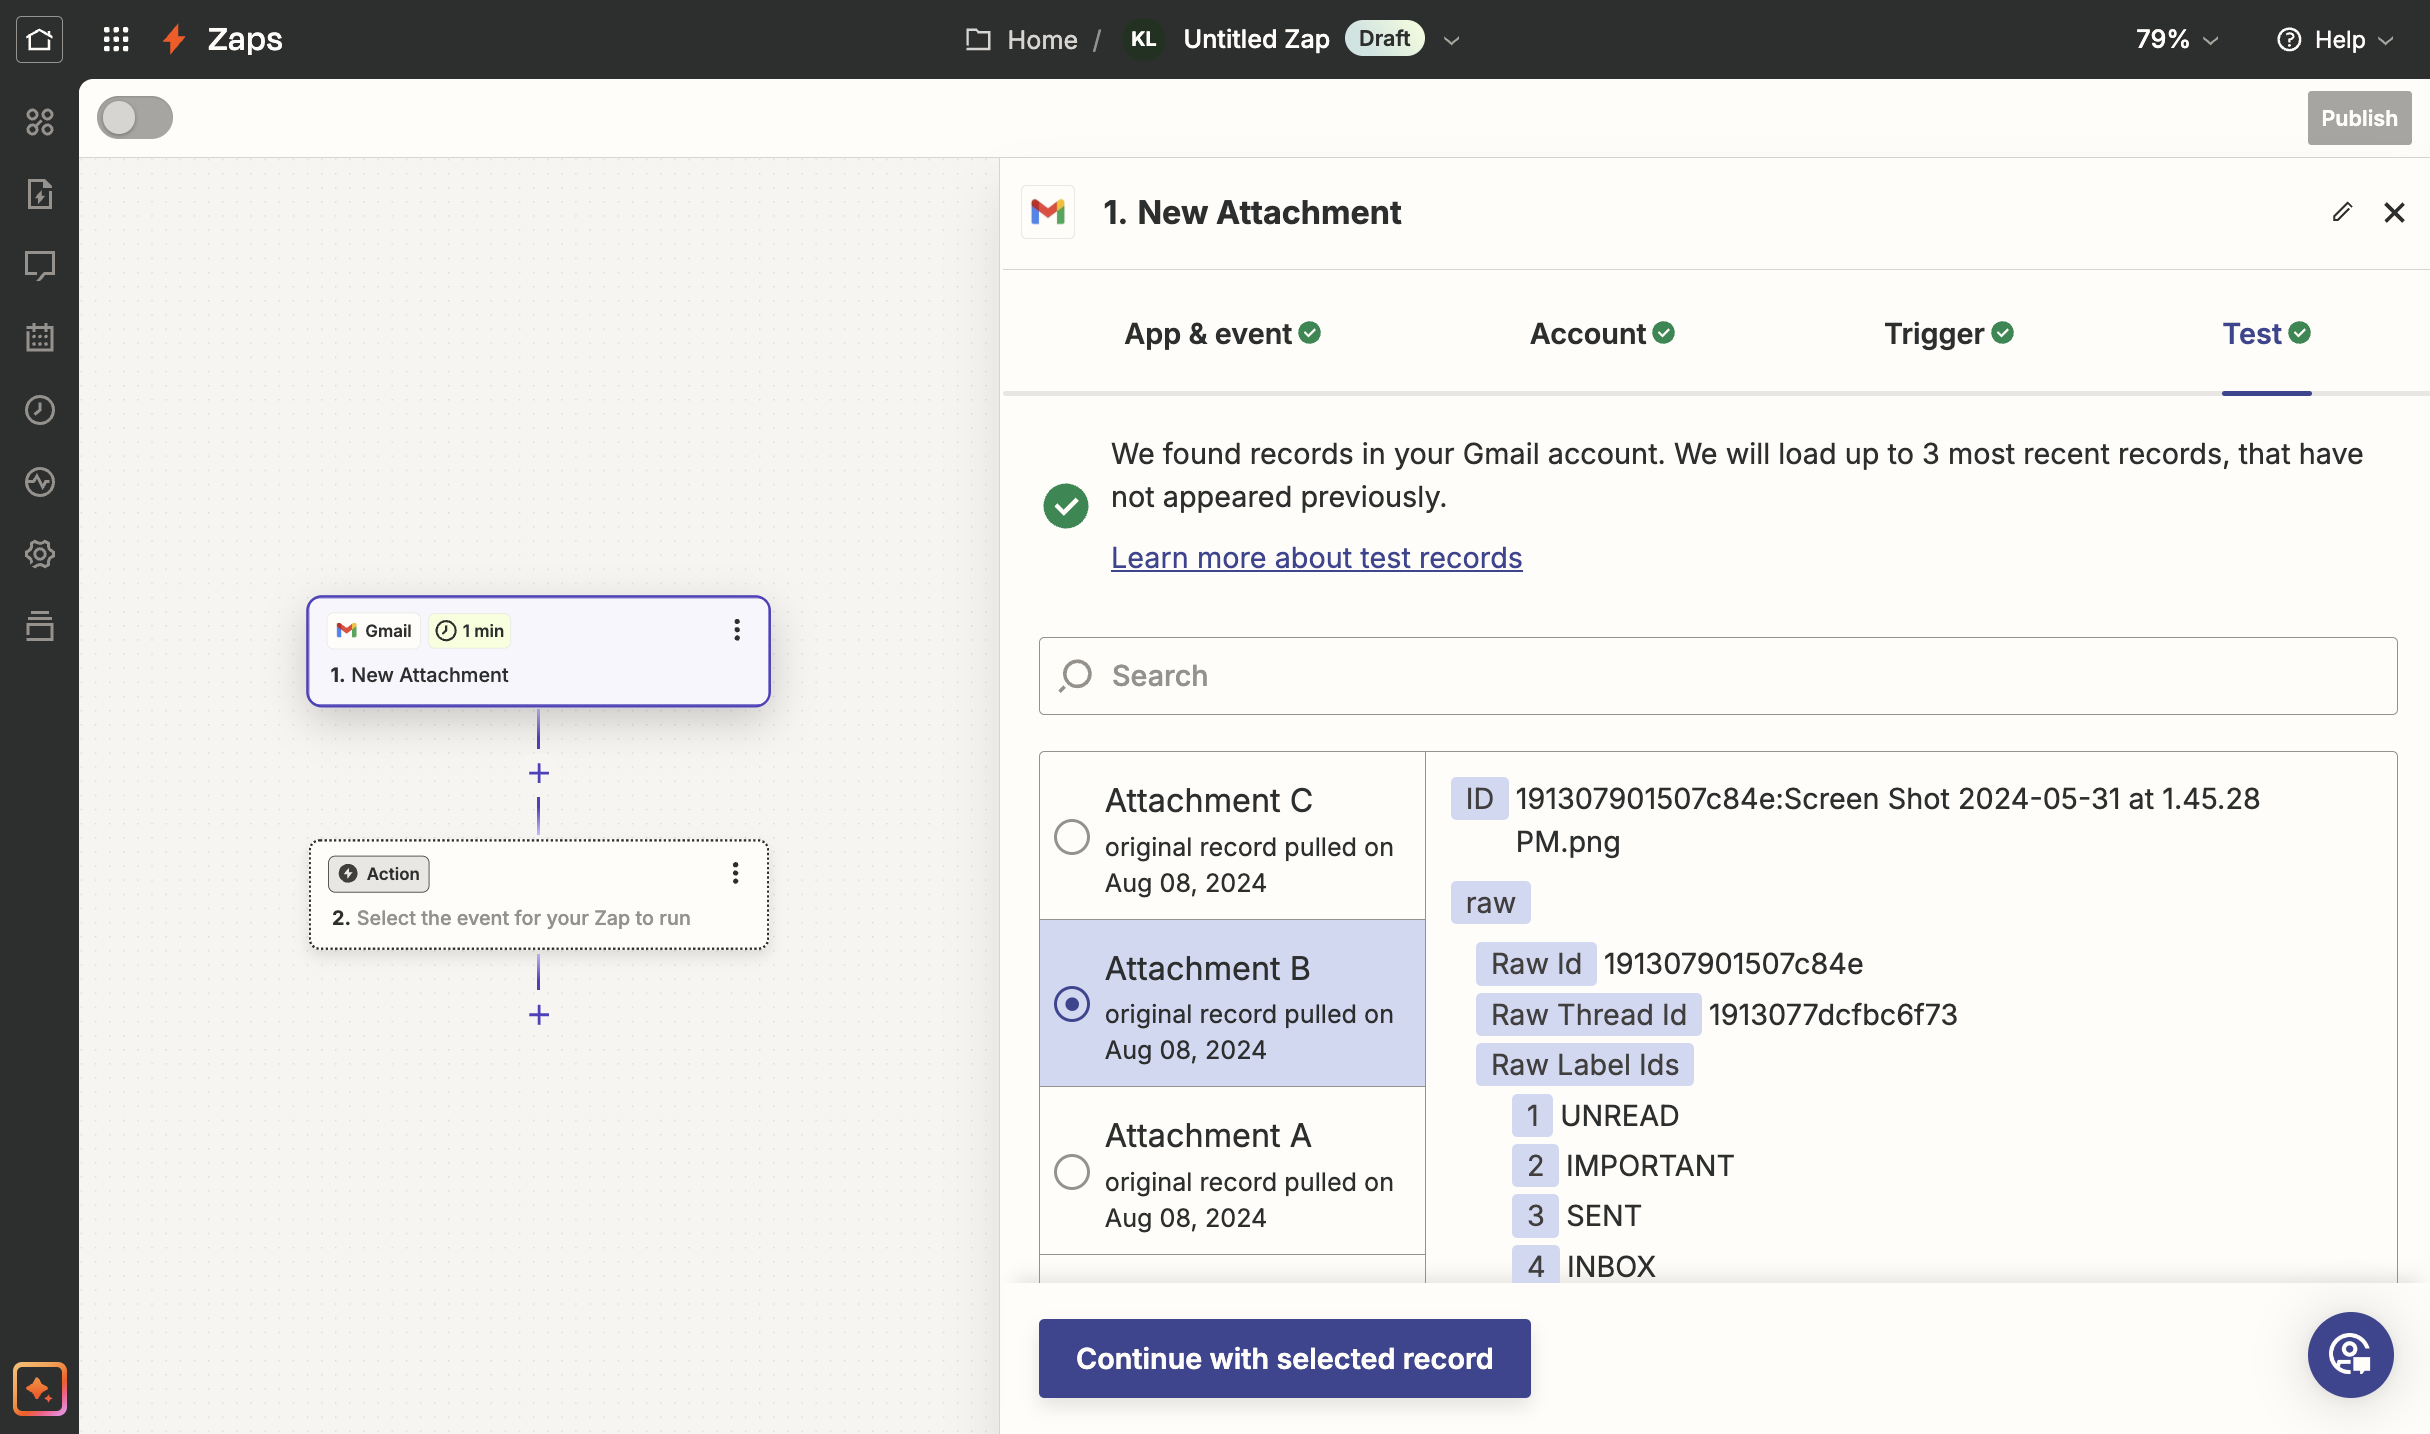Click the Zaps lightning bolt logo

click(x=175, y=39)
